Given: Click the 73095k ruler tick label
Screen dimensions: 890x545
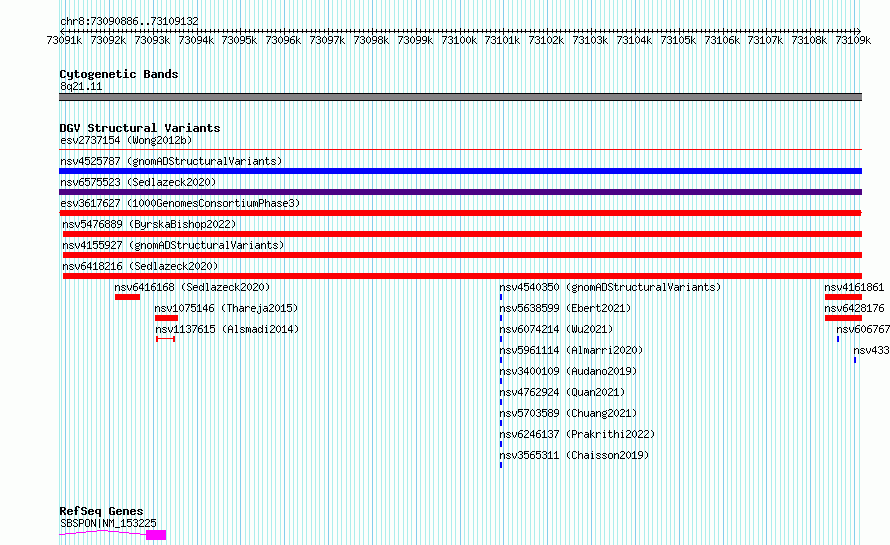Looking at the screenshot, I should click(239, 40).
